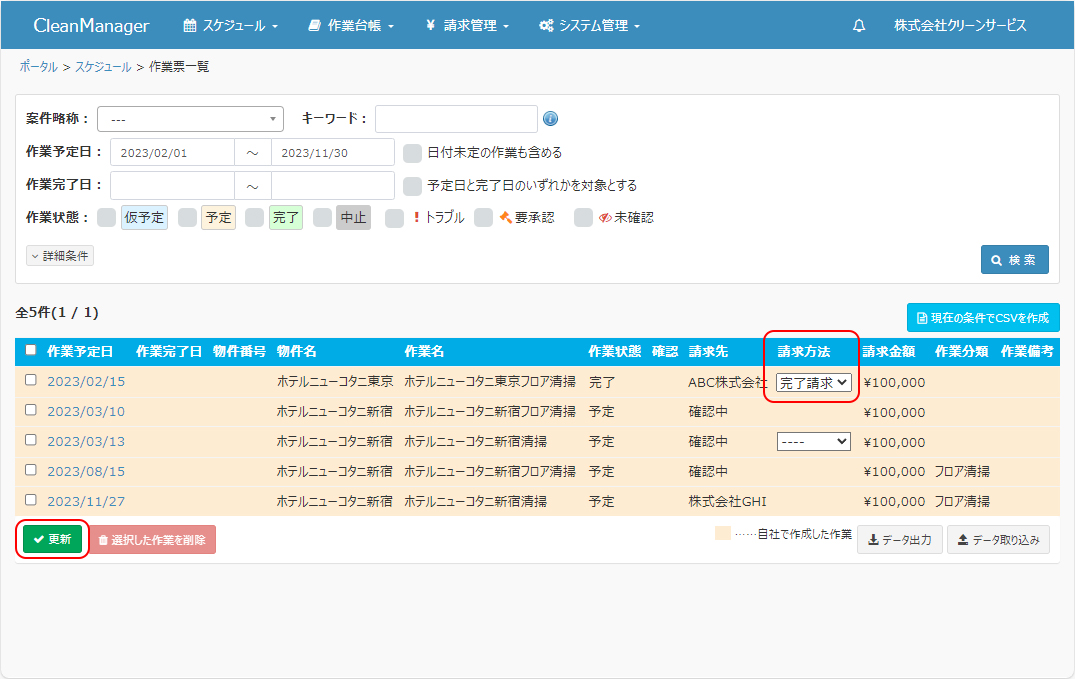Enable 日付未定の作業も含める checkbox

tap(412, 153)
